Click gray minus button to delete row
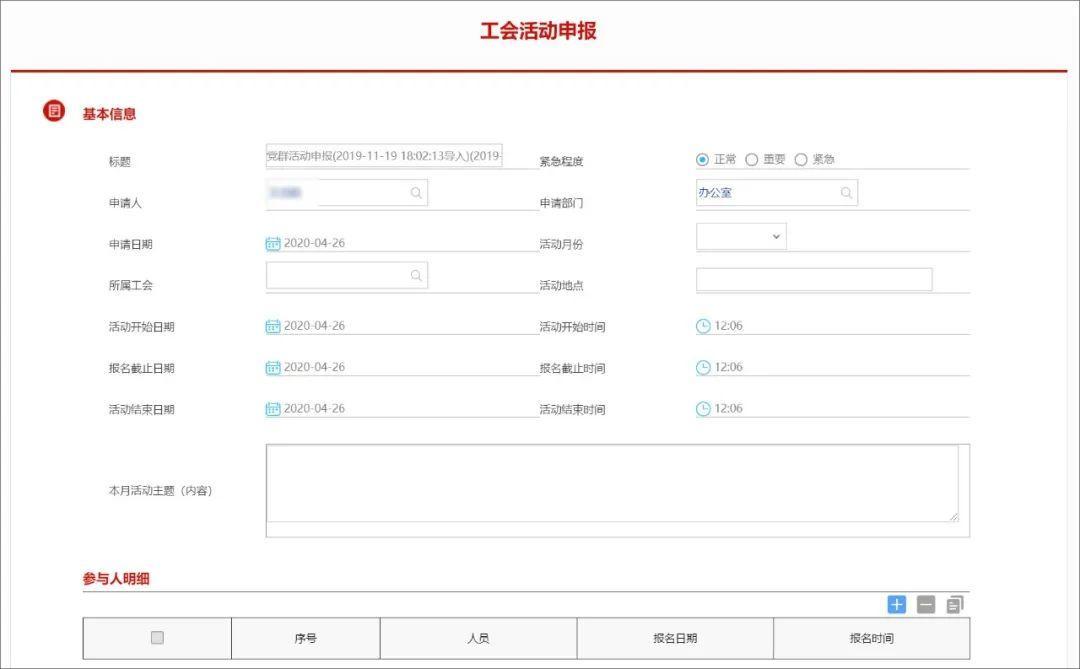Screen dimensions: 1080x669 pos(925,604)
